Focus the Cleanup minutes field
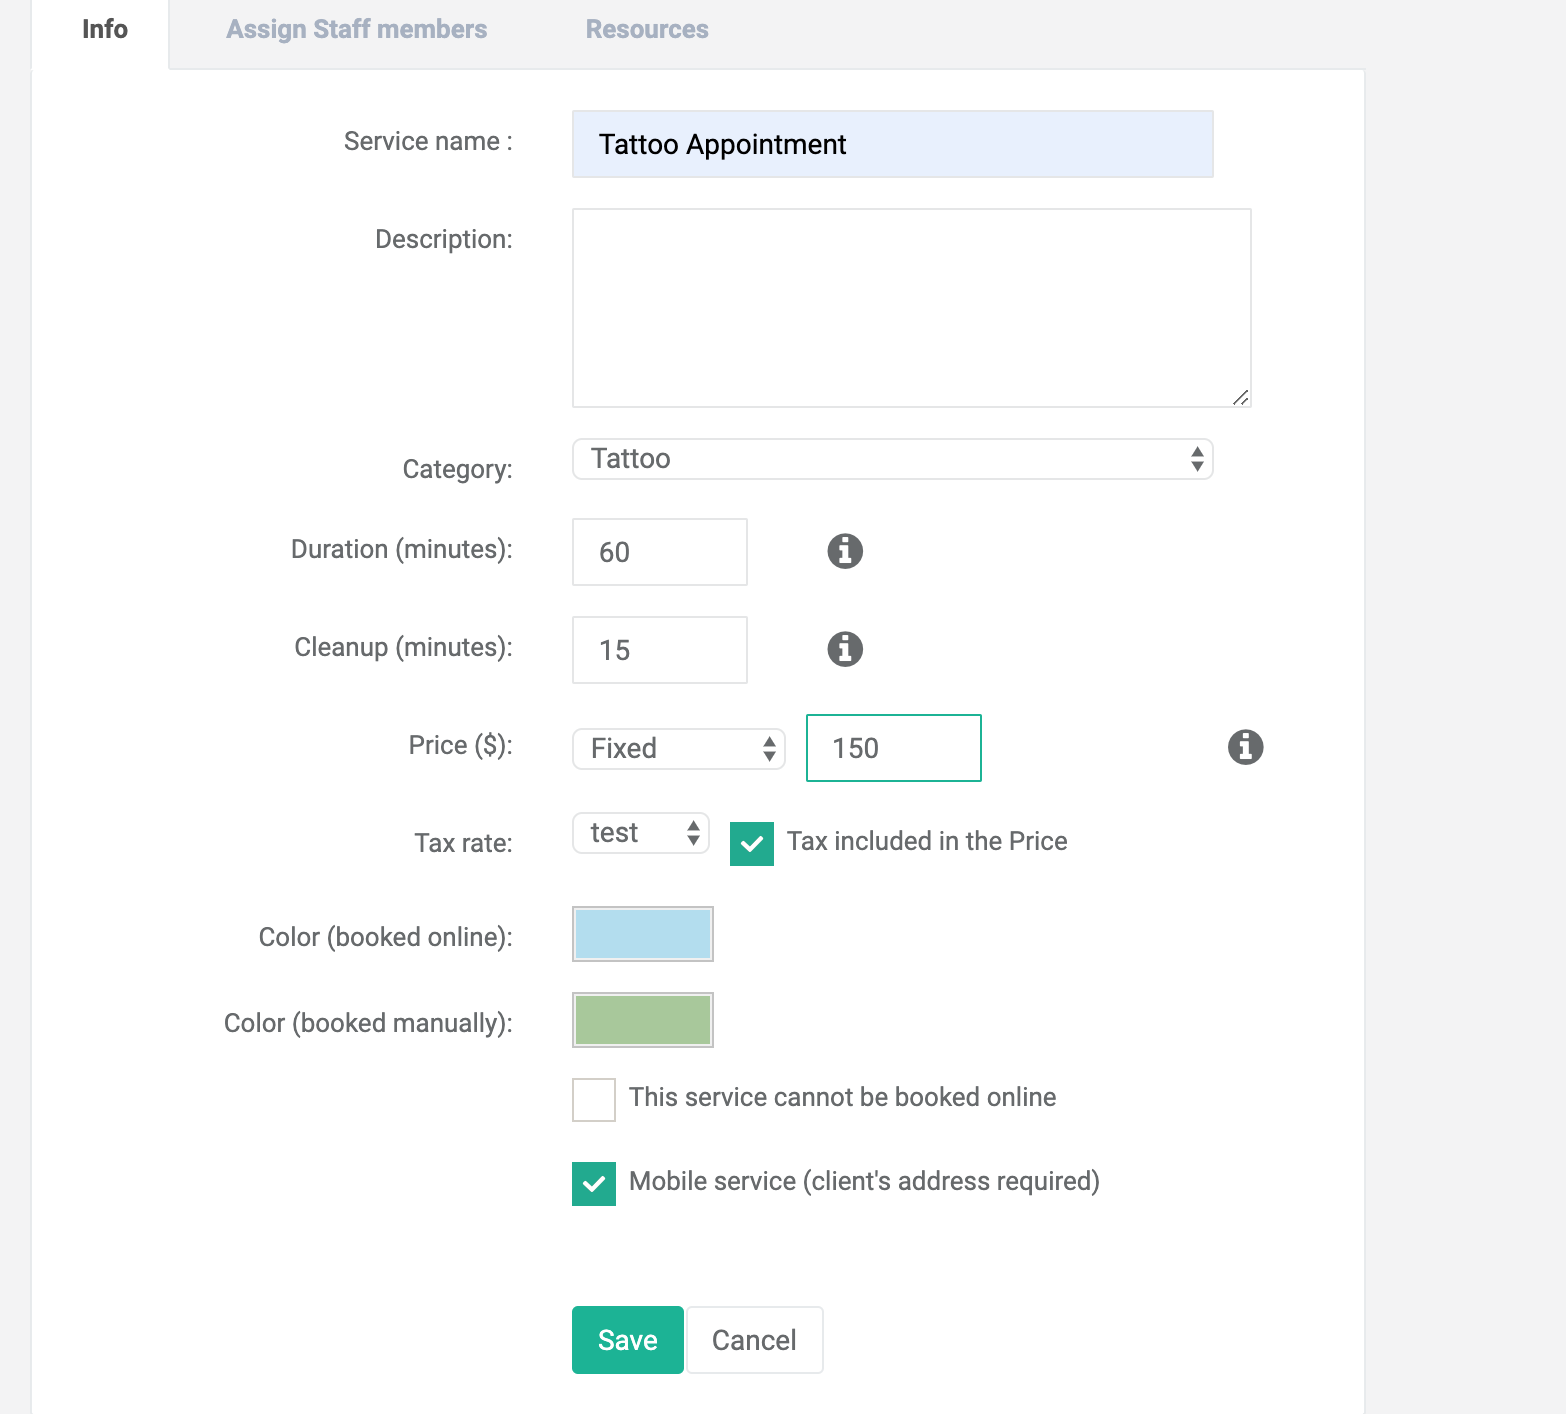1566x1414 pixels. (660, 650)
